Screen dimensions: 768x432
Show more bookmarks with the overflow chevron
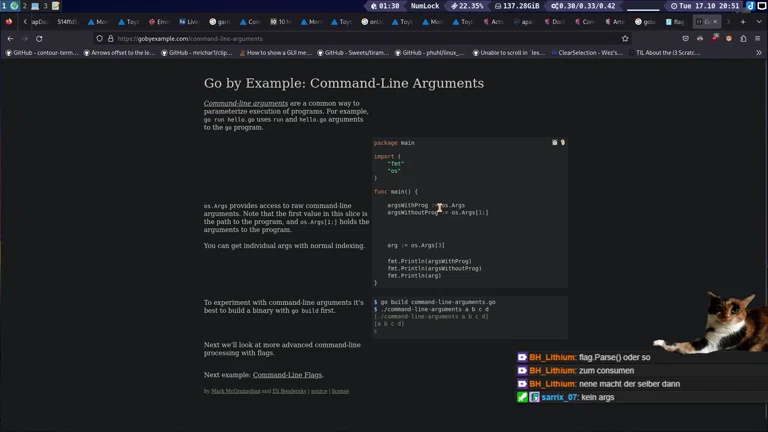coord(758,52)
